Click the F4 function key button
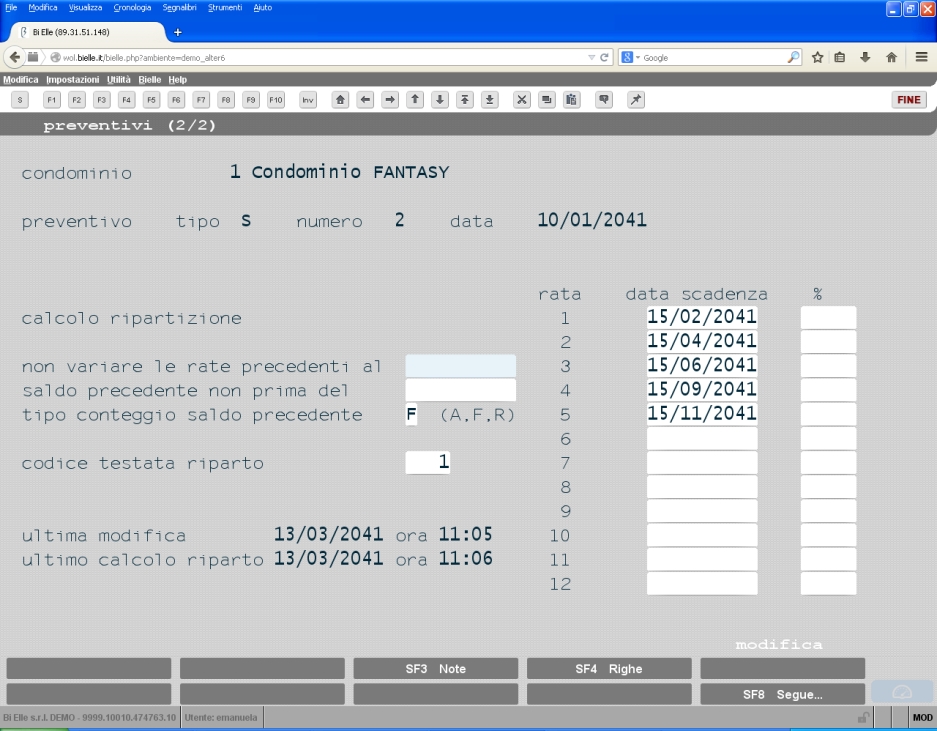The height and width of the screenshot is (731, 937). [126, 100]
